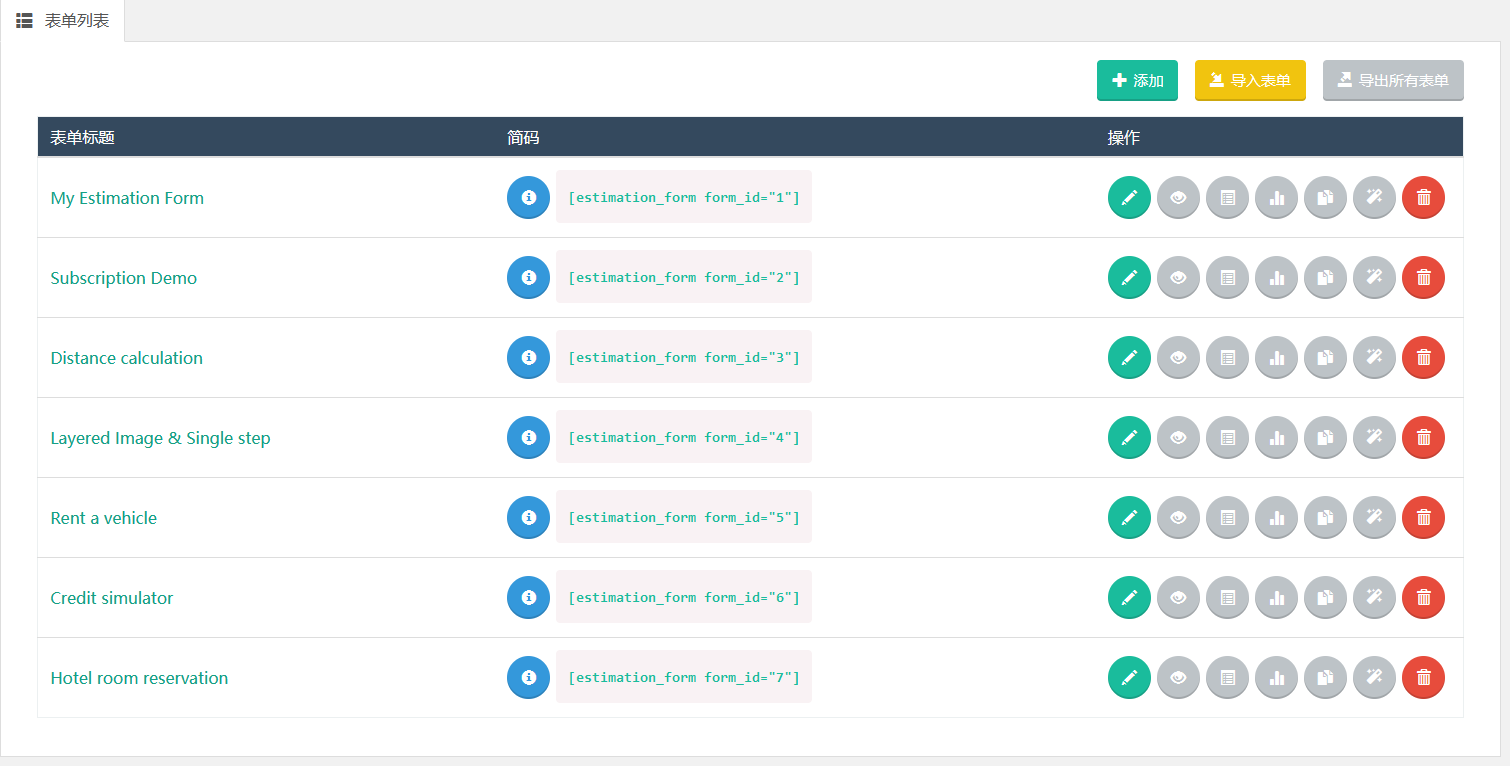Open the Subscription Demo form link
The width and height of the screenshot is (1510, 766).
point(124,278)
